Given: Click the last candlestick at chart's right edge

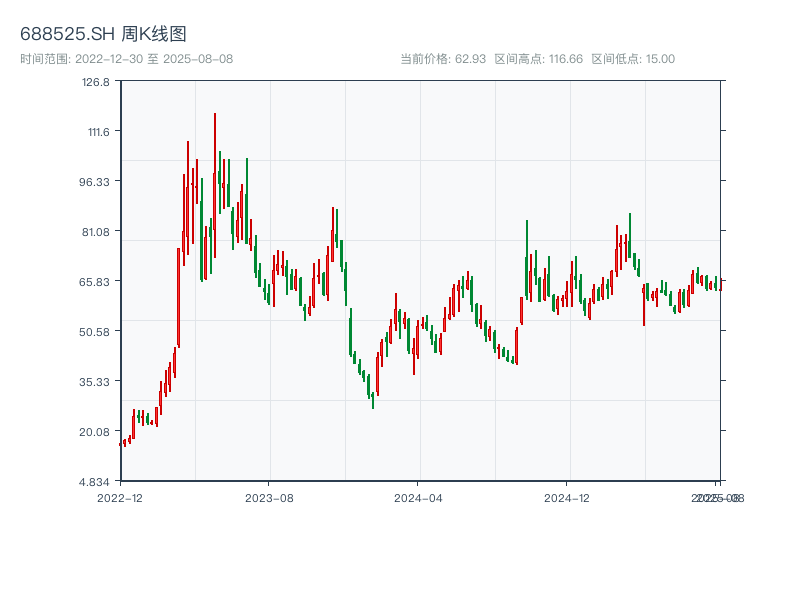Looking at the screenshot, I should (x=719, y=284).
